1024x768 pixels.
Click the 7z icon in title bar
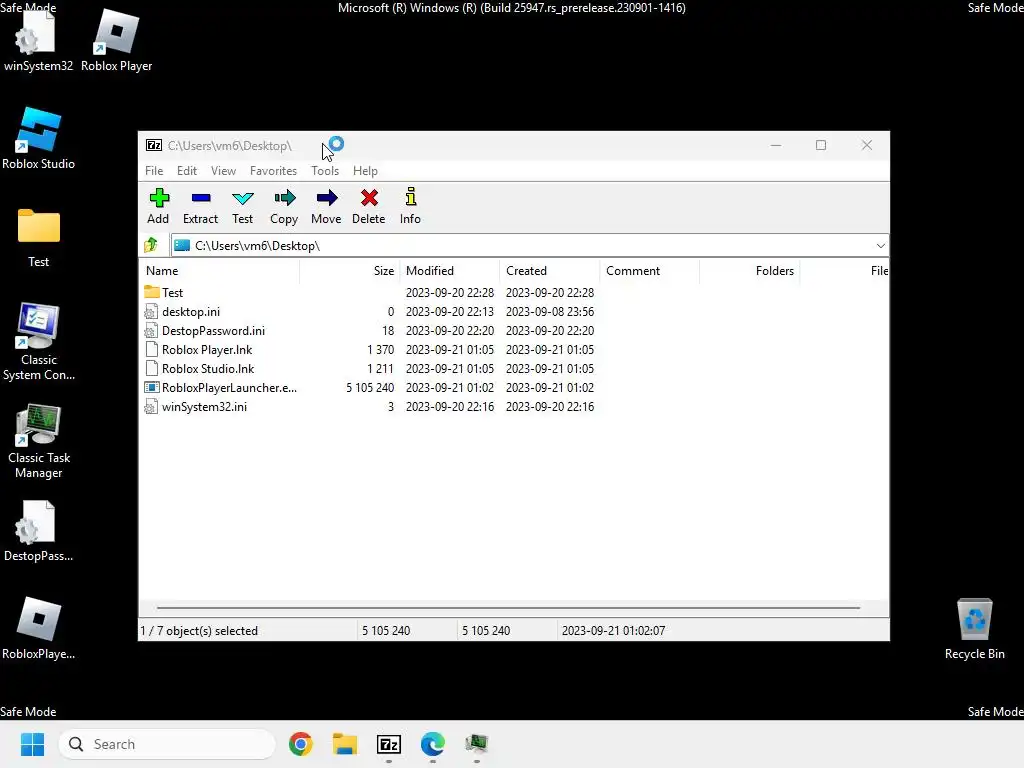click(x=154, y=145)
